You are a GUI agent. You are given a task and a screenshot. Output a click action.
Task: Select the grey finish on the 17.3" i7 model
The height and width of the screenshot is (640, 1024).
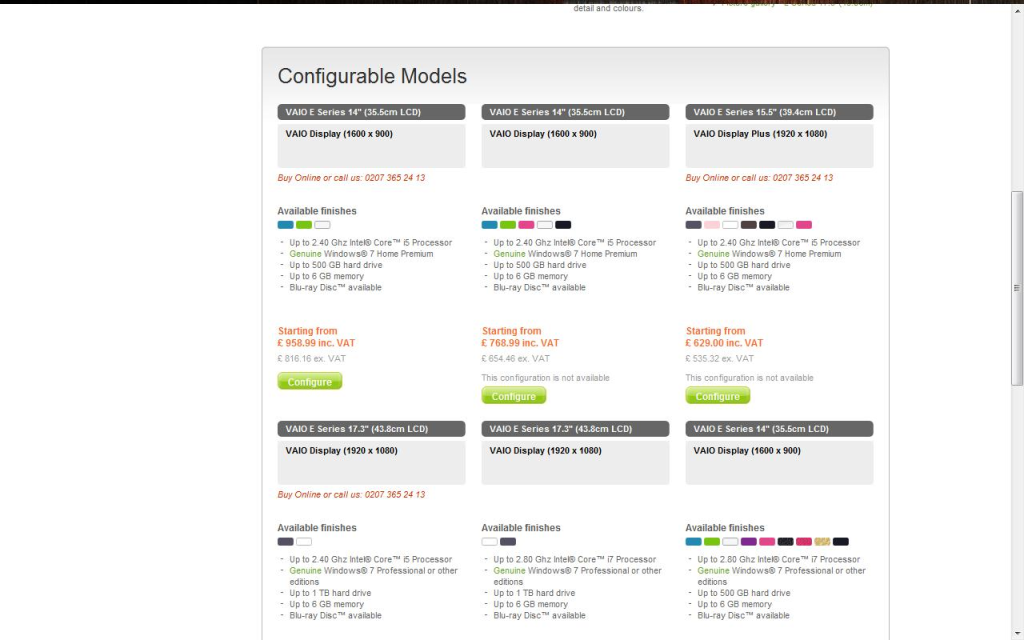pyautogui.click(x=507, y=541)
